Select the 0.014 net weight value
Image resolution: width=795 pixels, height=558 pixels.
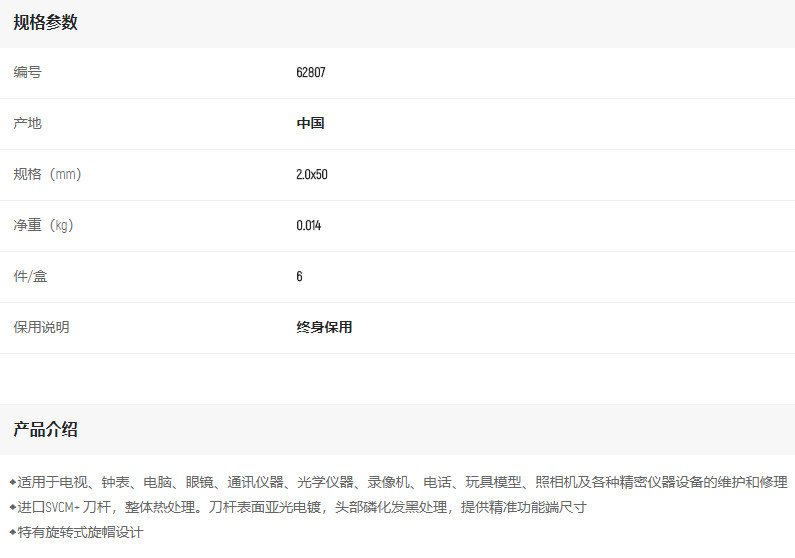309,225
